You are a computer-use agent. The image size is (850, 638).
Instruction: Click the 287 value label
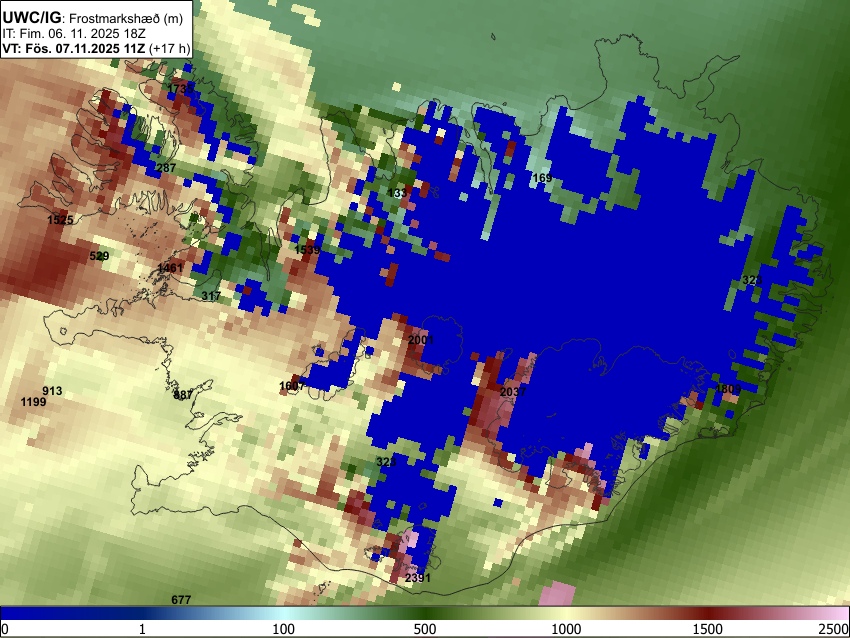click(166, 168)
